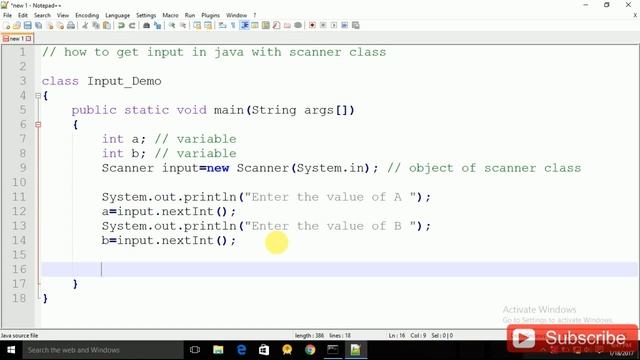Click 'Ln : 16' in the status bar
The image size is (640, 360).
[x=397, y=336]
